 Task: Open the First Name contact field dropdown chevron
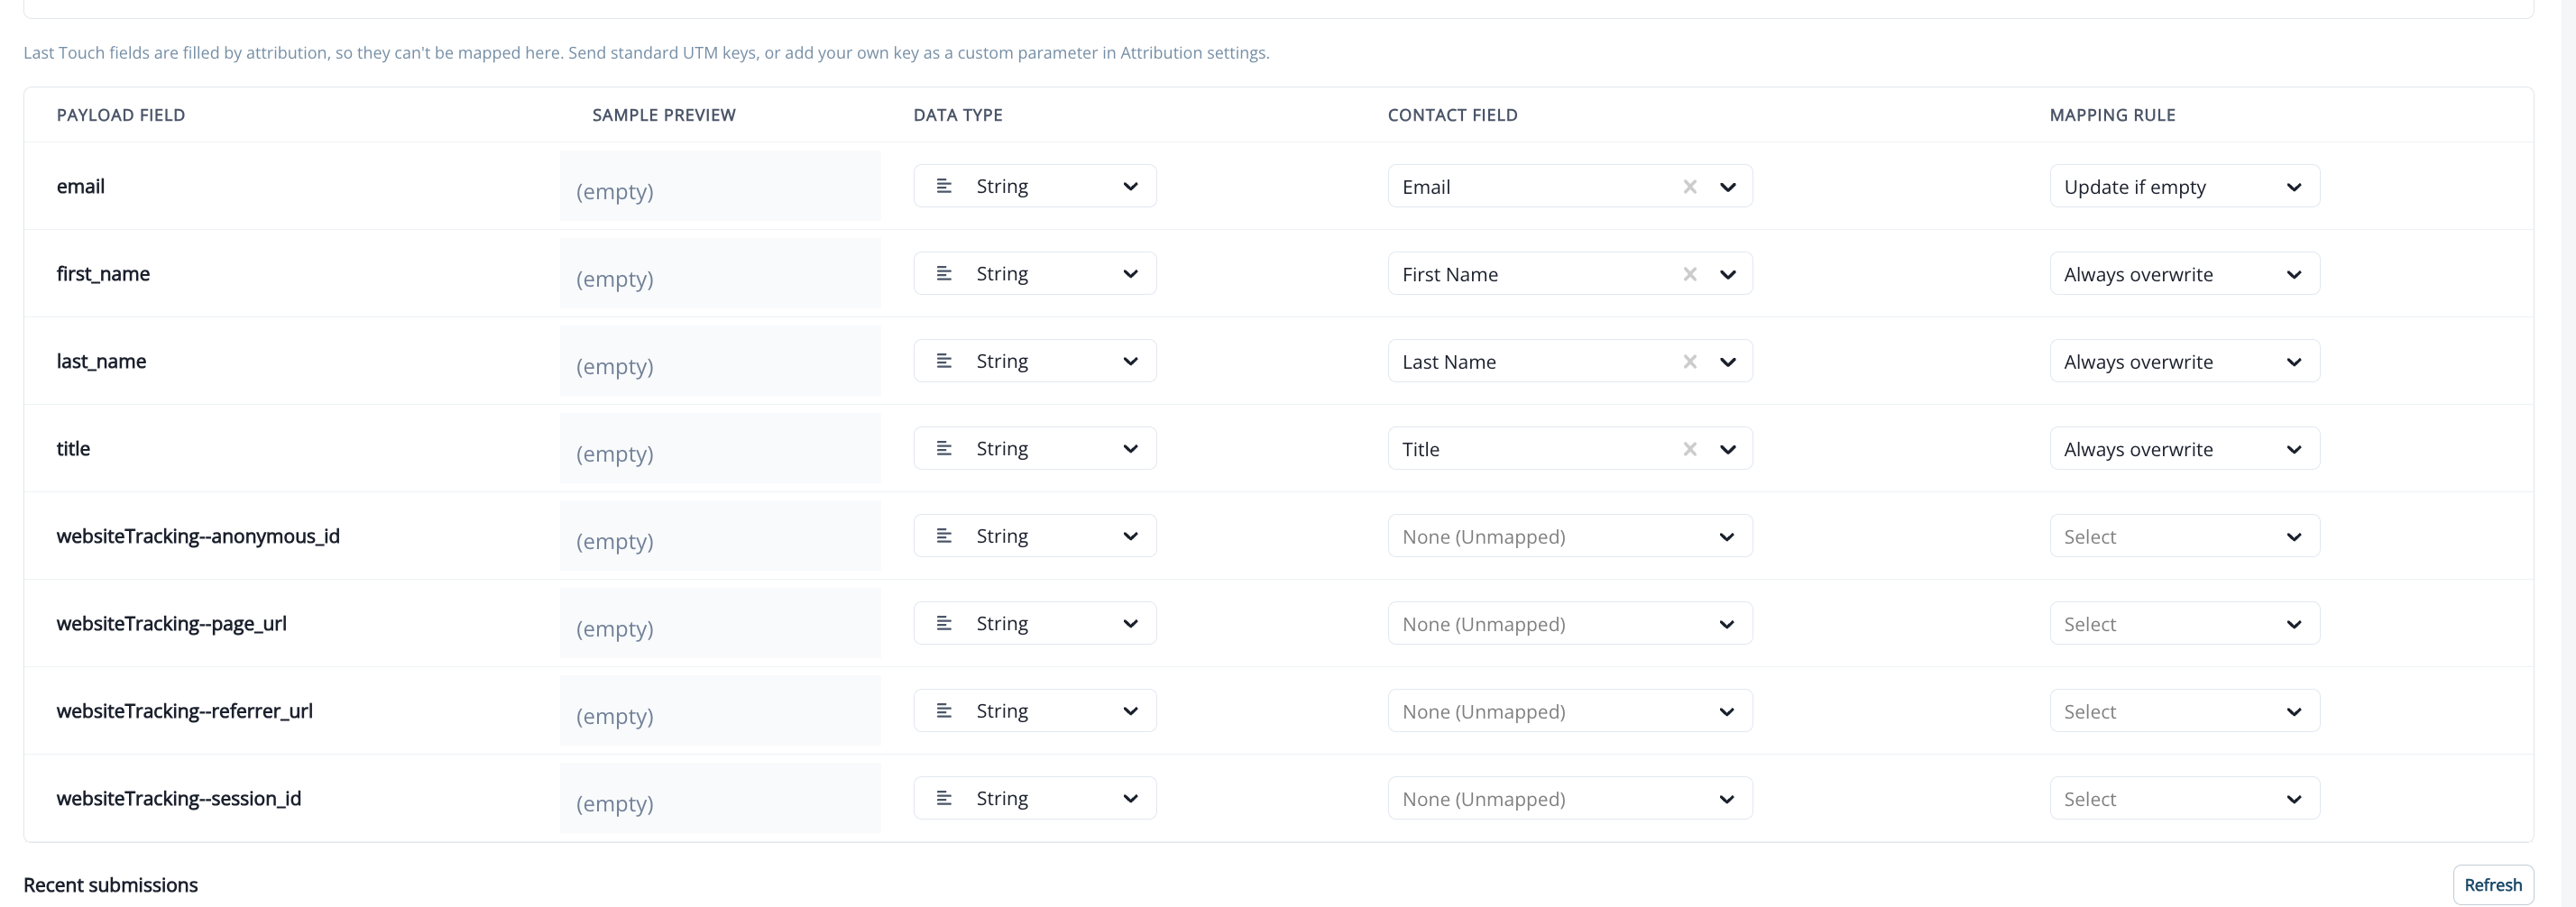coord(1727,274)
